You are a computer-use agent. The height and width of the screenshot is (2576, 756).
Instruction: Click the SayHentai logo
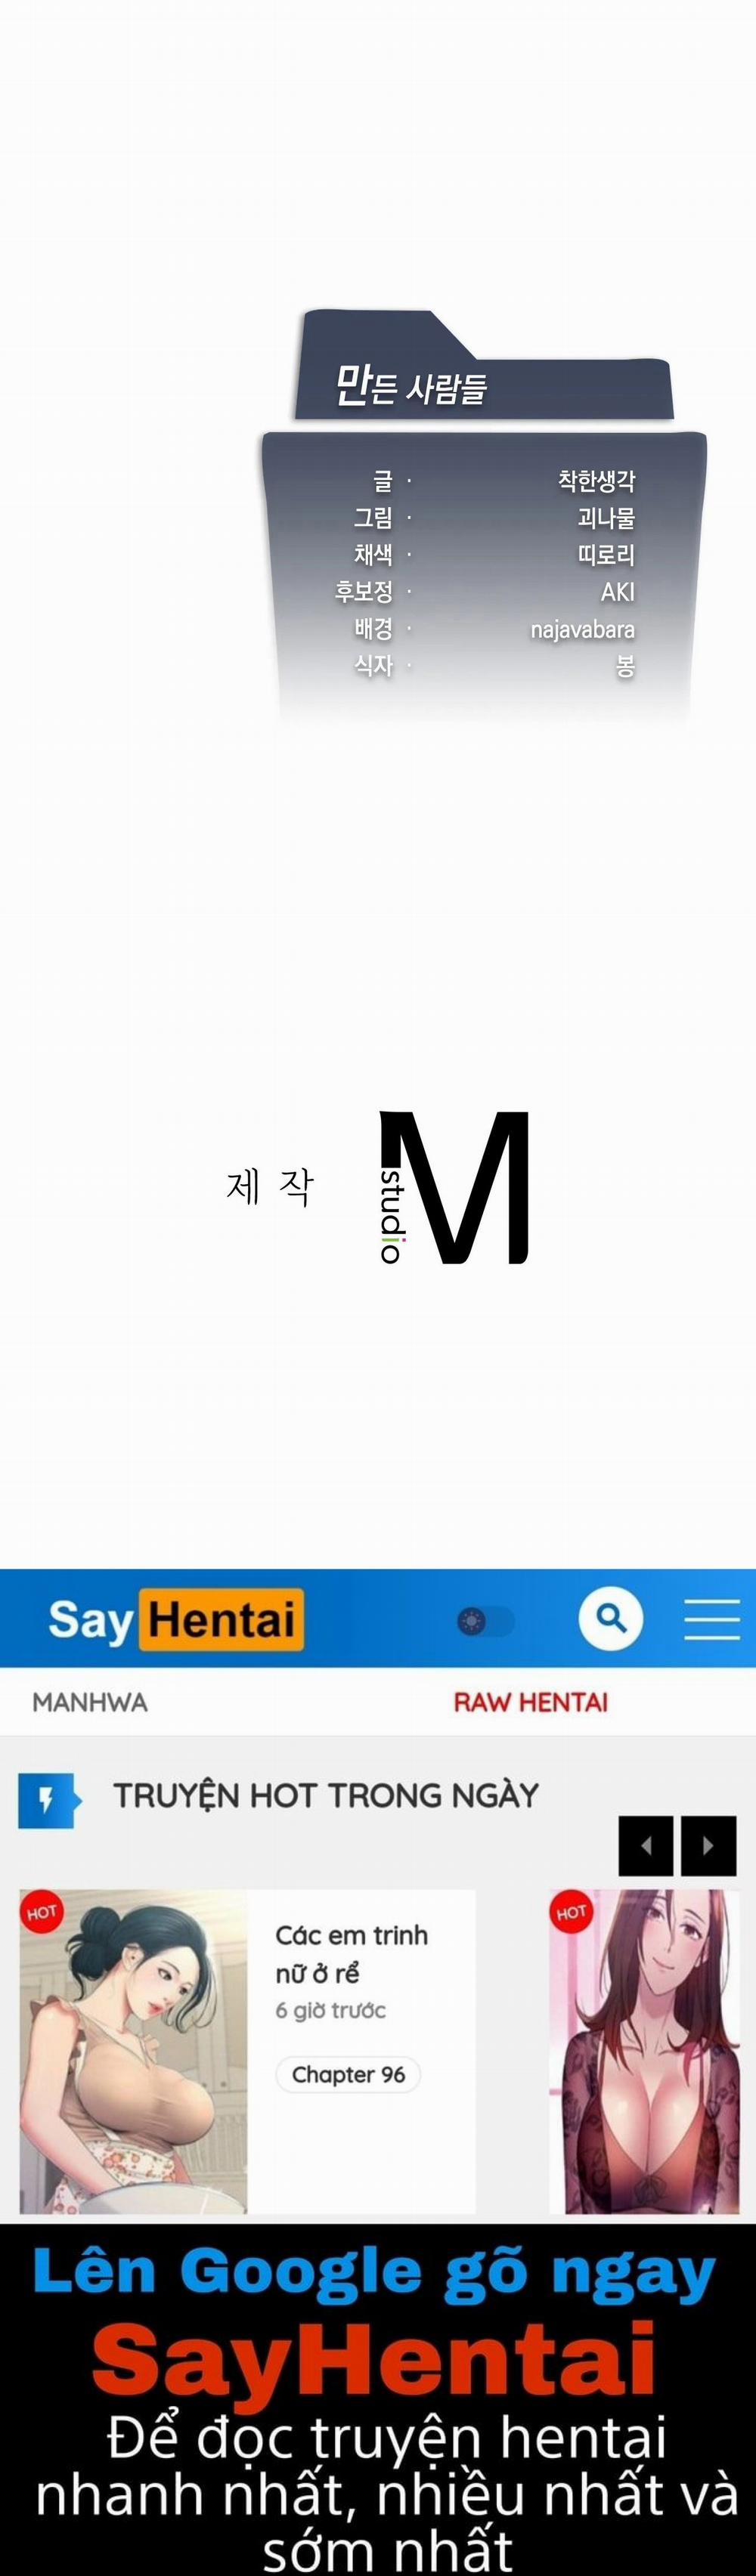(176, 1618)
